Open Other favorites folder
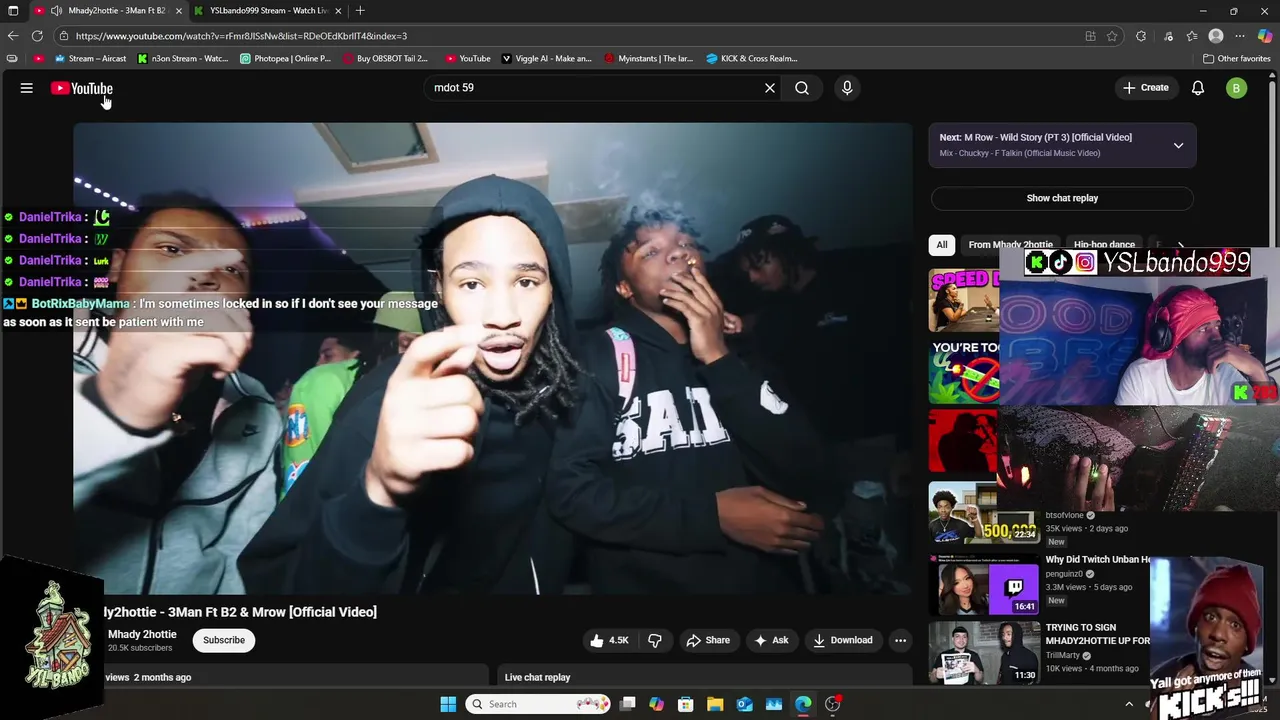1280x720 pixels. pos(1236,58)
